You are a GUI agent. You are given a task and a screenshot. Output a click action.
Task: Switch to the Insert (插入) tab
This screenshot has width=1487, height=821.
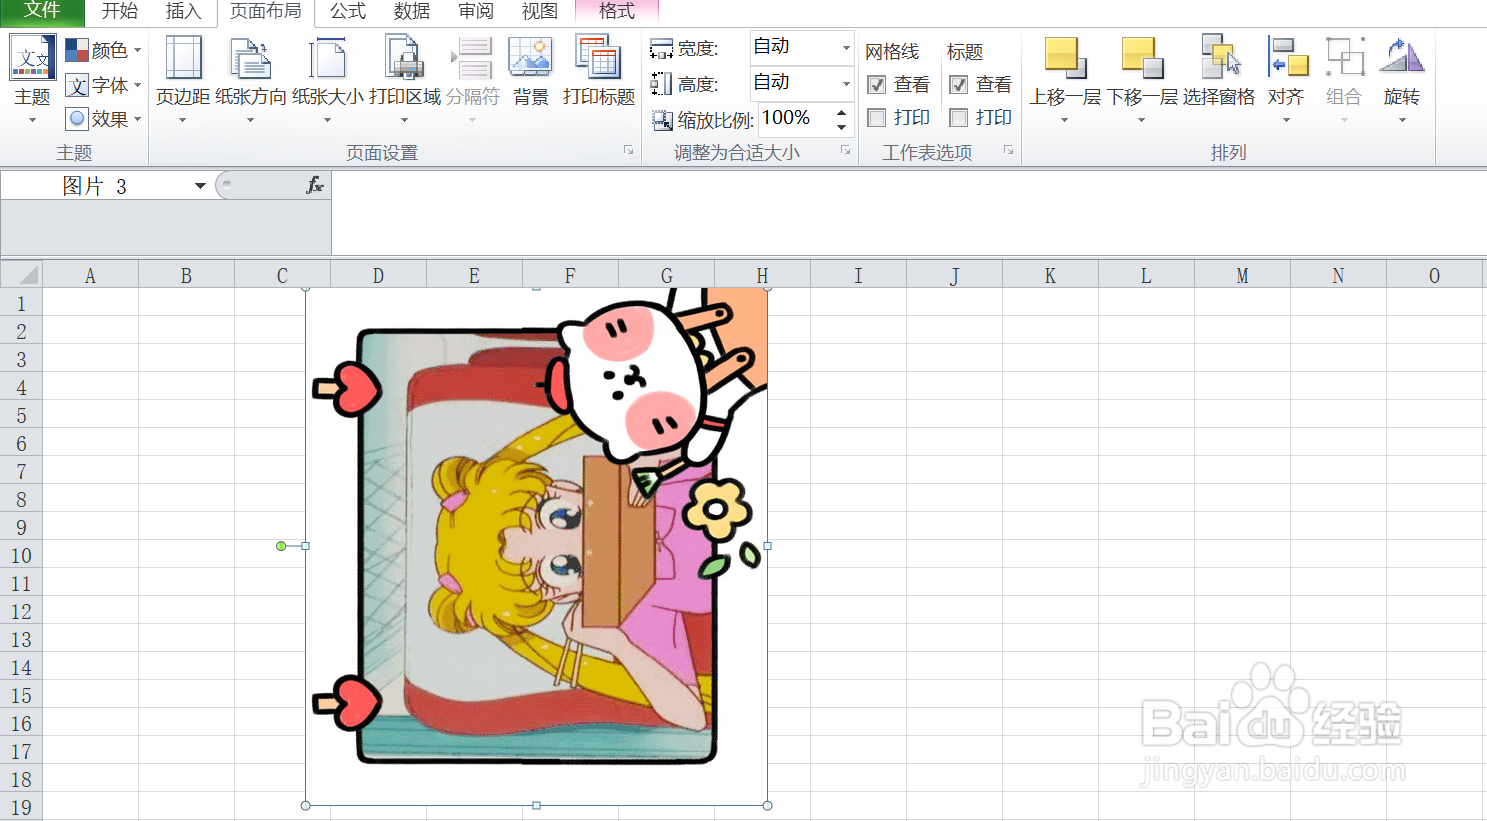pos(183,11)
